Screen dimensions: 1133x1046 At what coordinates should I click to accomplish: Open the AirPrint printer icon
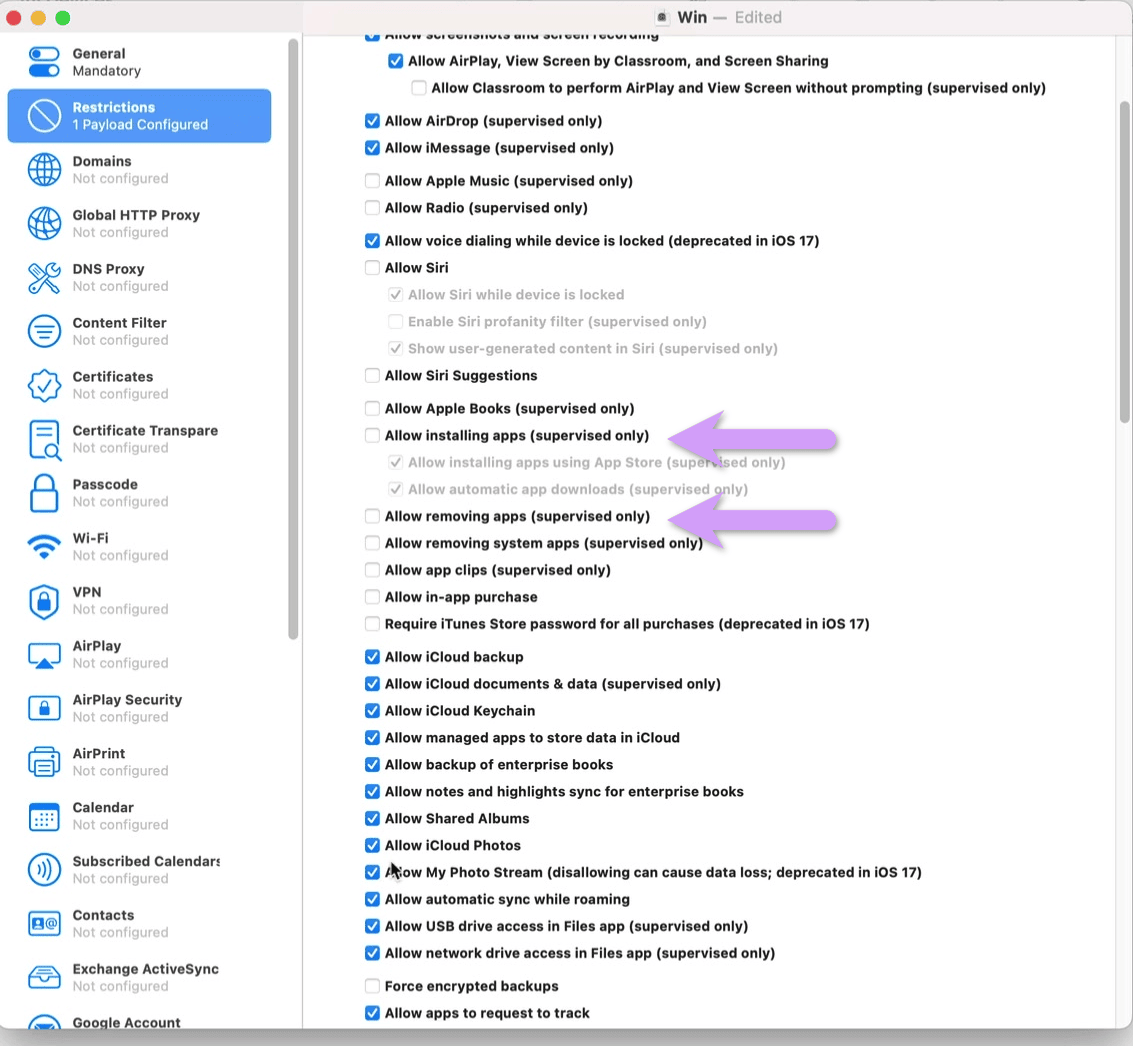click(44, 762)
